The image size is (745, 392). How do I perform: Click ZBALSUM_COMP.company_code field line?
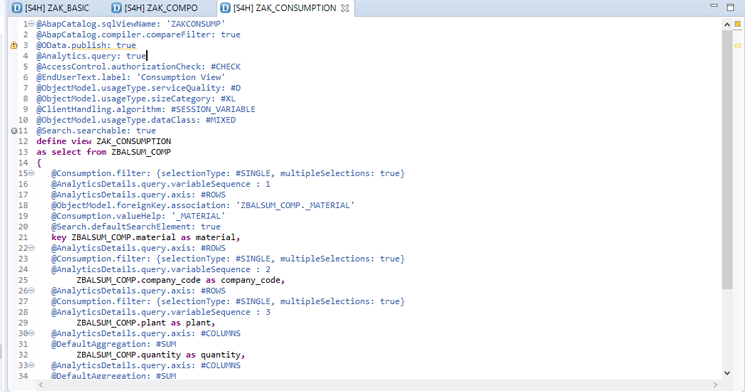pyautogui.click(x=181, y=280)
